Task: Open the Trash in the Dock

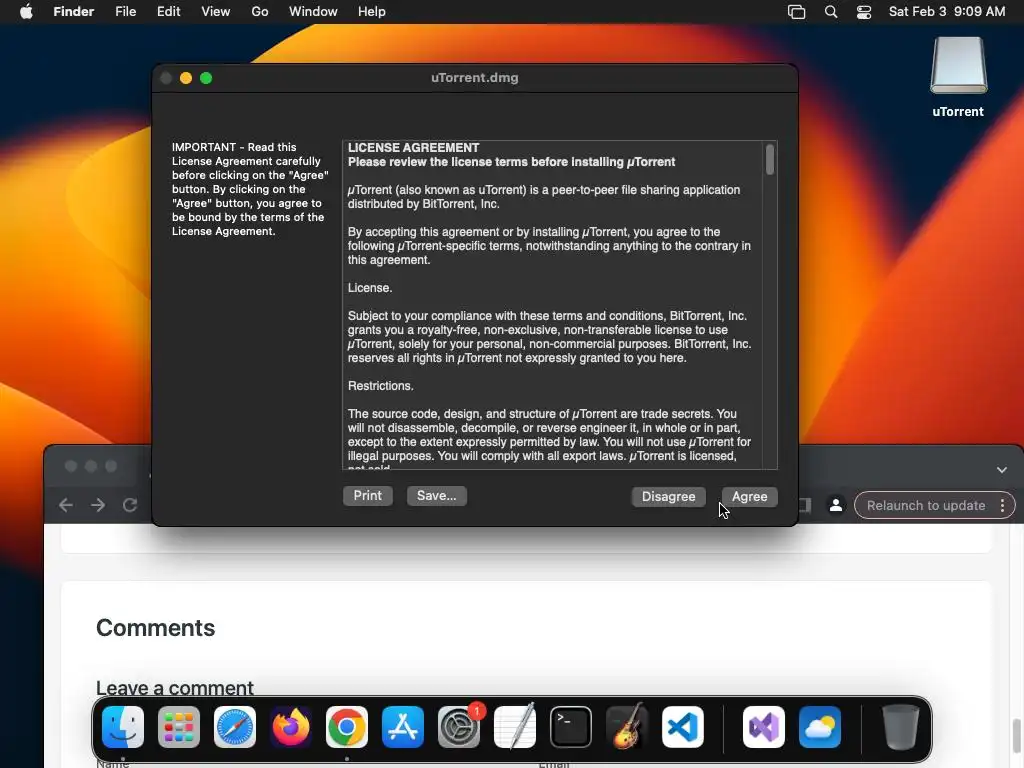Action: tap(901, 727)
